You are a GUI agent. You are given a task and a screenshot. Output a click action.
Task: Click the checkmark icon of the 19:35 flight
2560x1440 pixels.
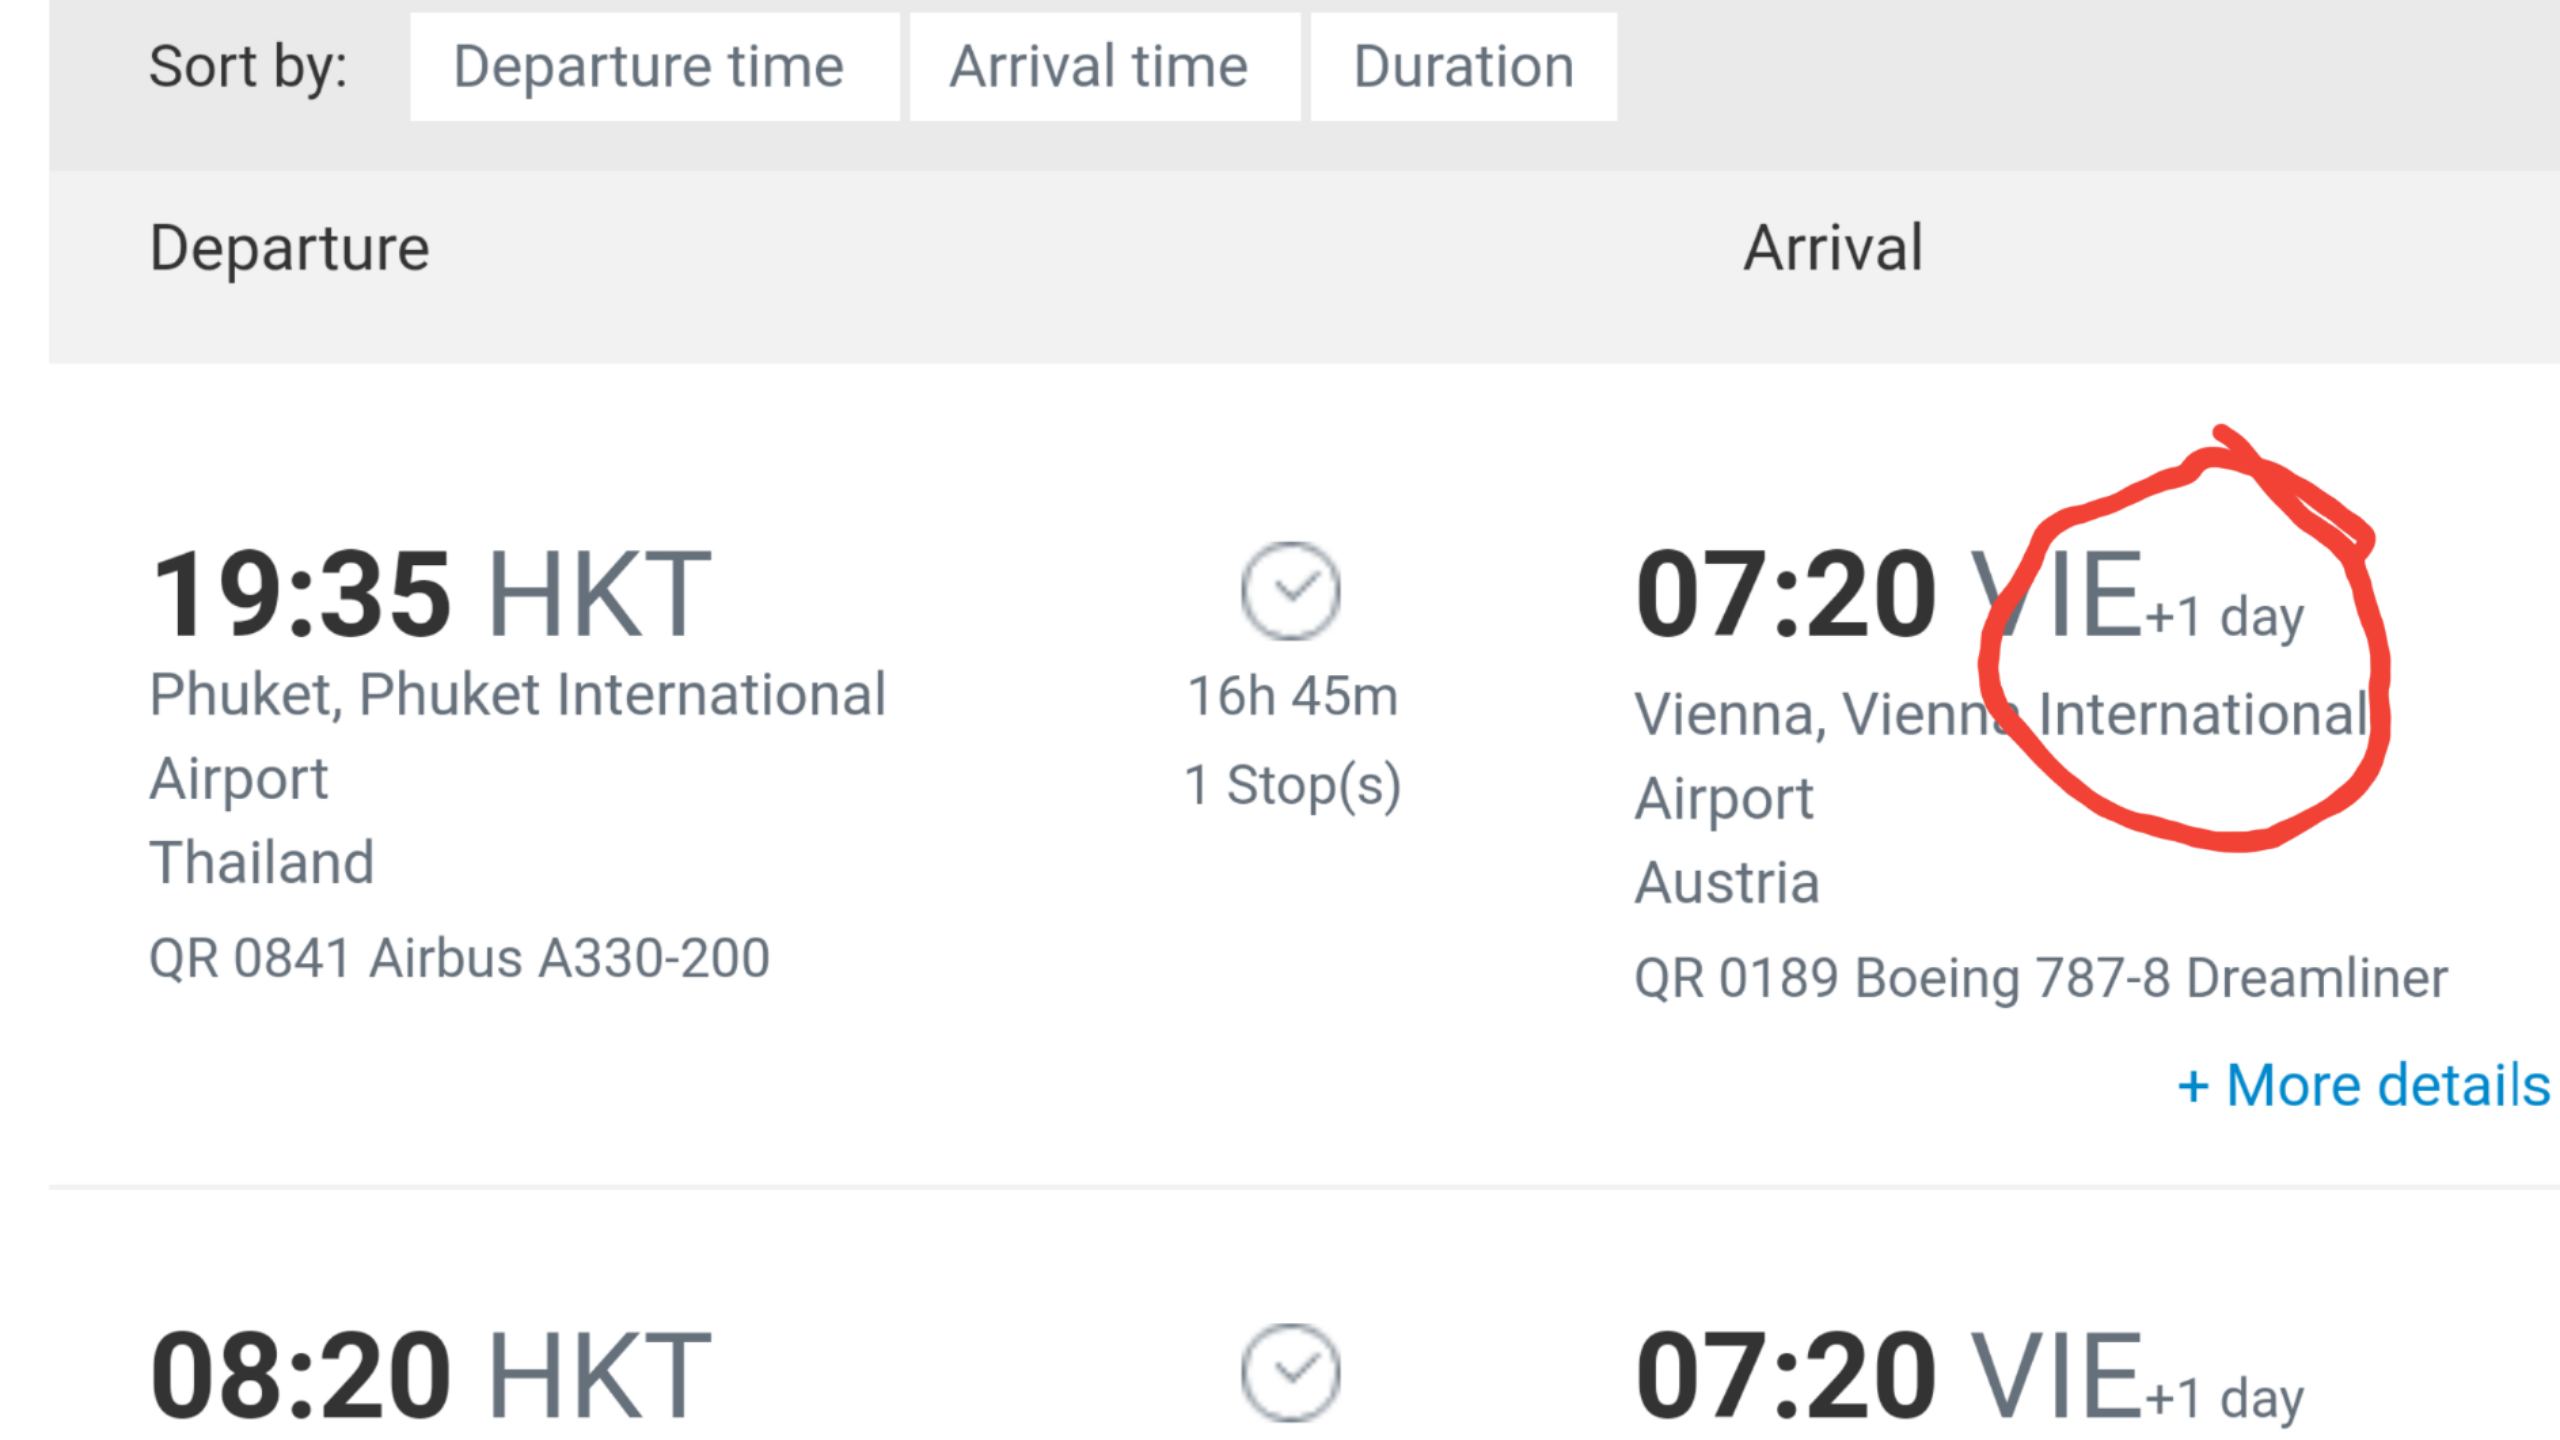pos(1290,591)
